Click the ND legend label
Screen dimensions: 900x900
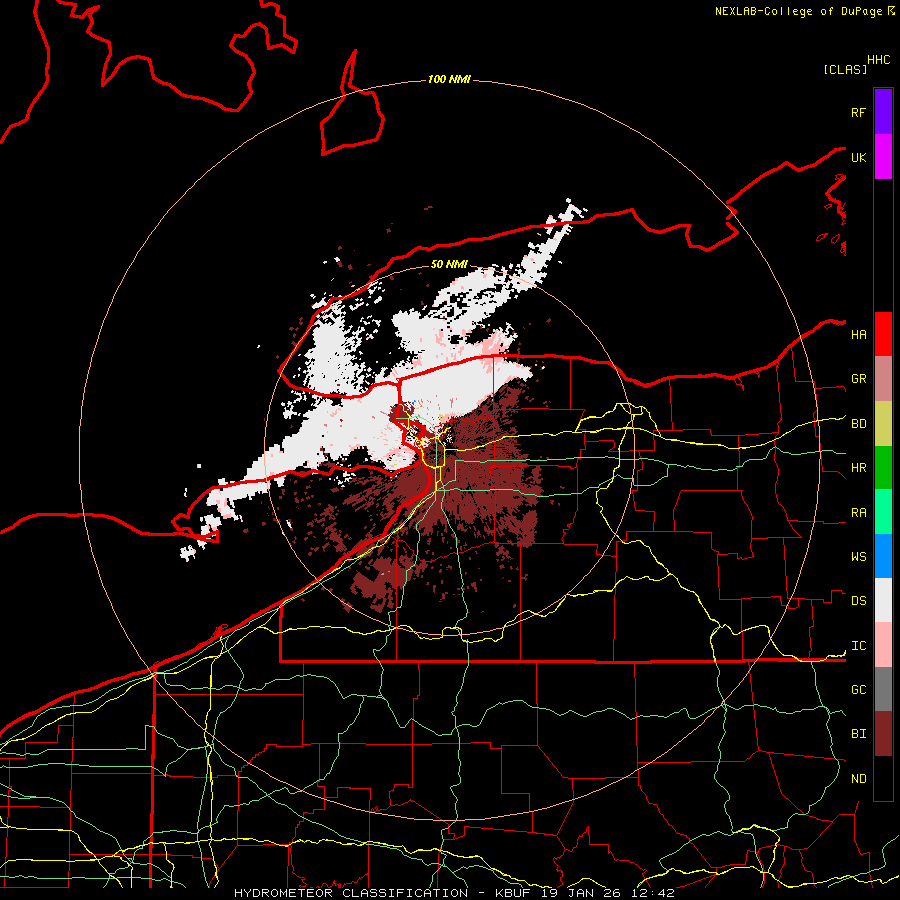859,779
